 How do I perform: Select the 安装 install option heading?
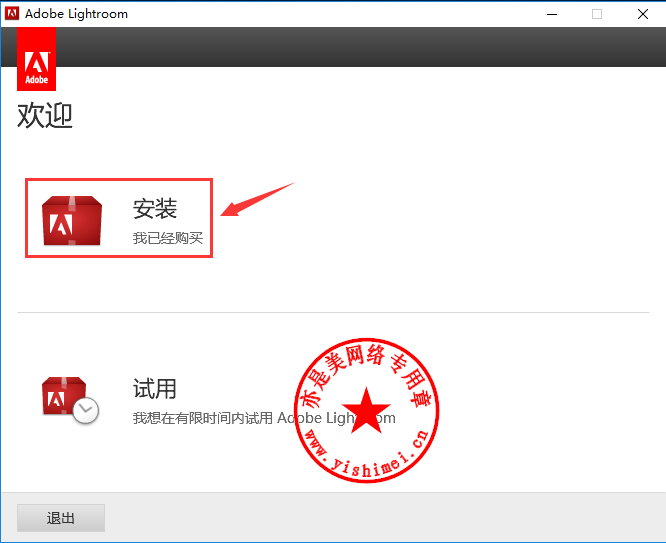[x=155, y=209]
